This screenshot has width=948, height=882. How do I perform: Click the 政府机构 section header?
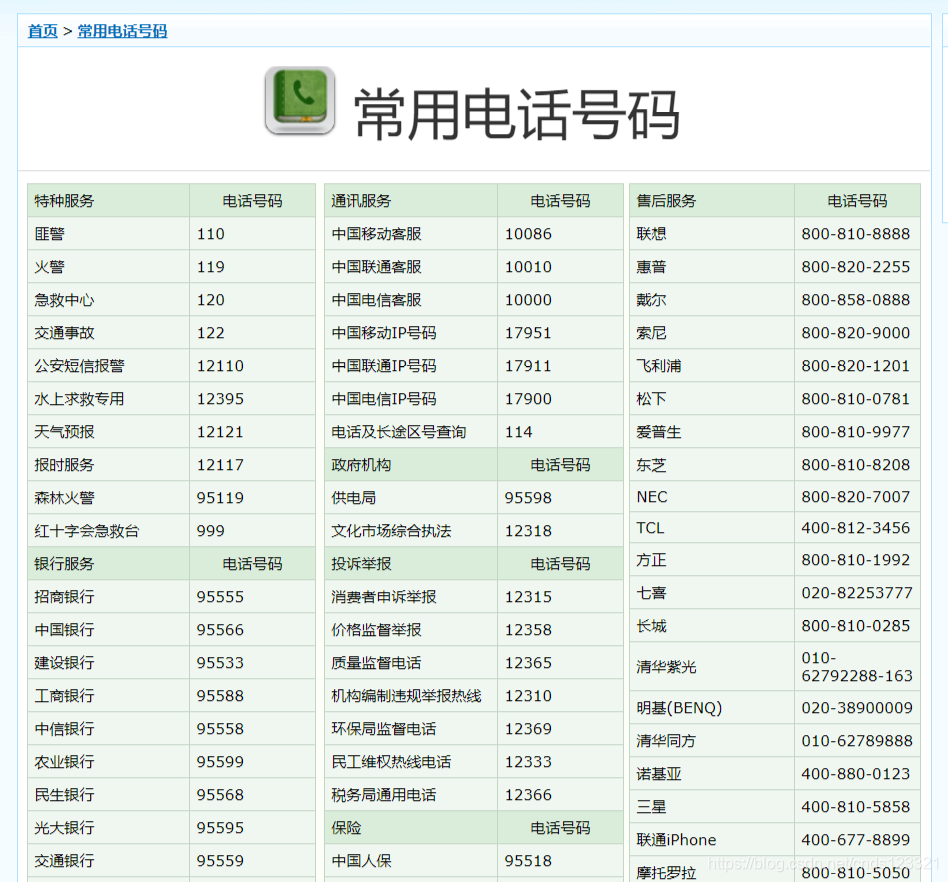(361, 465)
